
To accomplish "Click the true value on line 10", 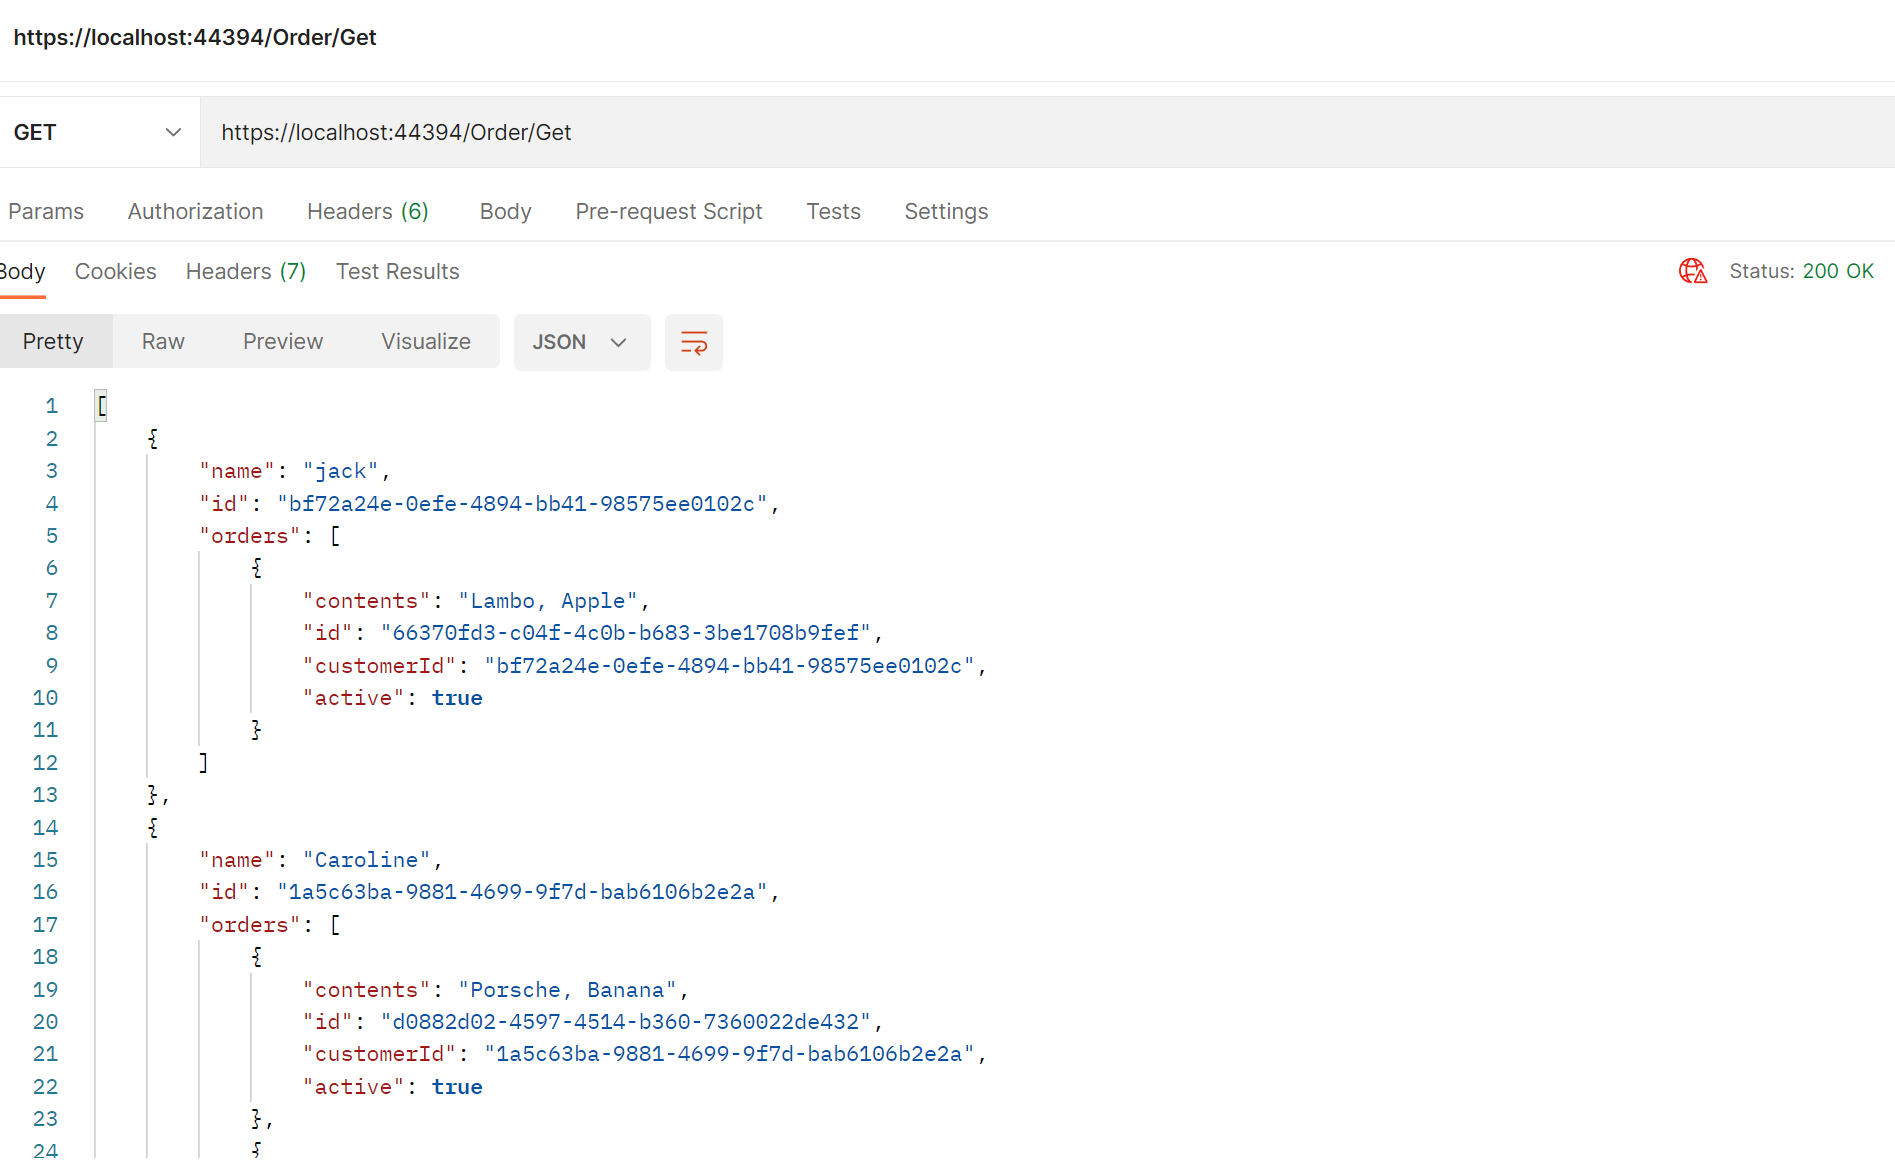I will coord(457,698).
